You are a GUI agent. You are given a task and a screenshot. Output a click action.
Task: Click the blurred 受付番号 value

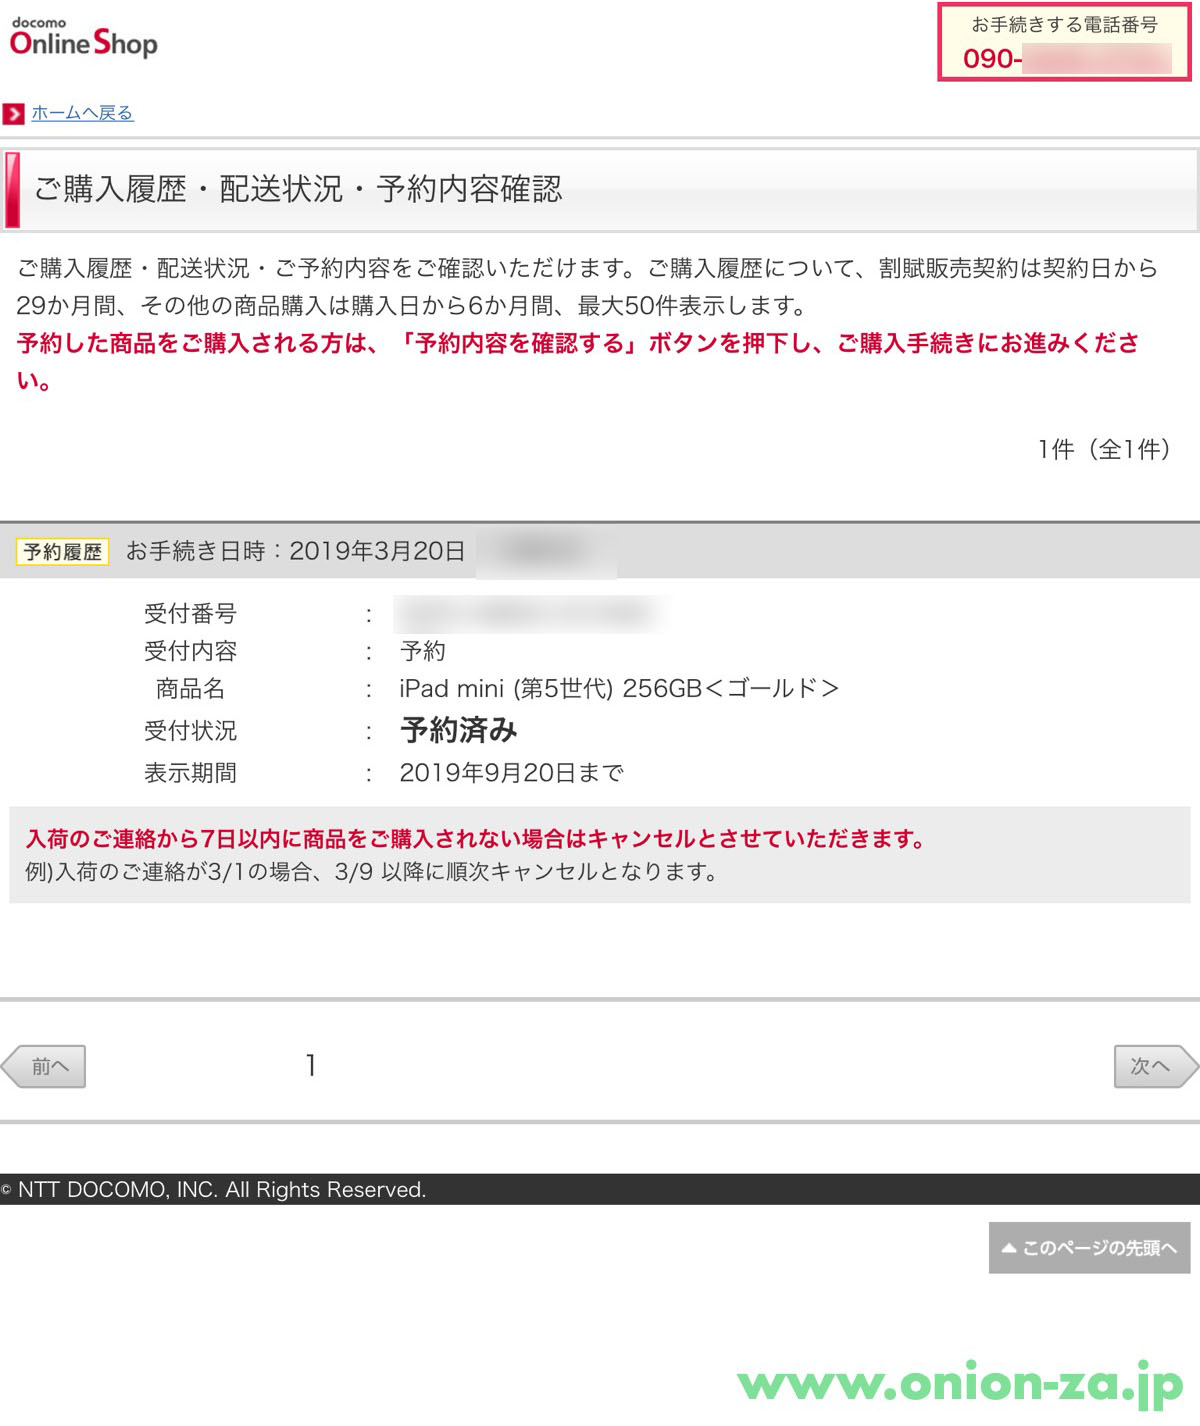click(x=530, y=613)
